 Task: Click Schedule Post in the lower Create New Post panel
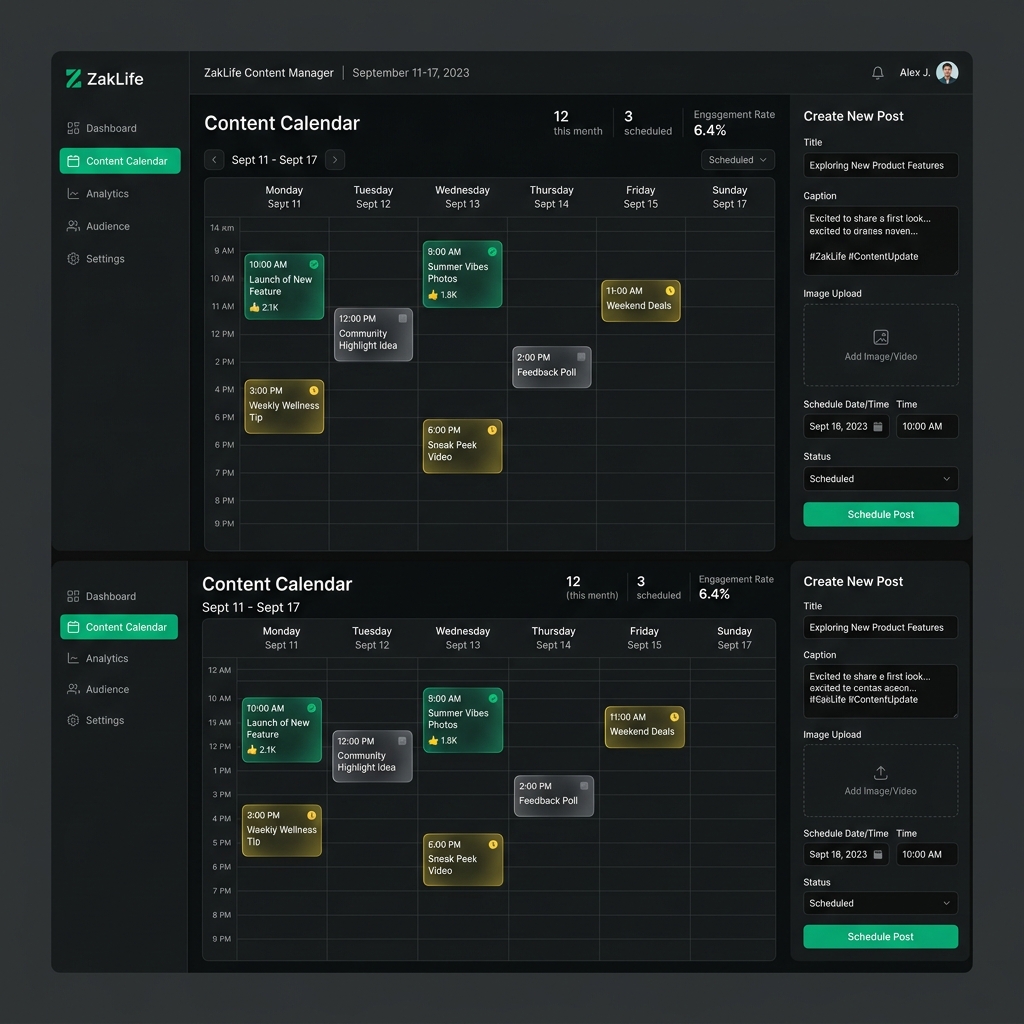coord(880,936)
